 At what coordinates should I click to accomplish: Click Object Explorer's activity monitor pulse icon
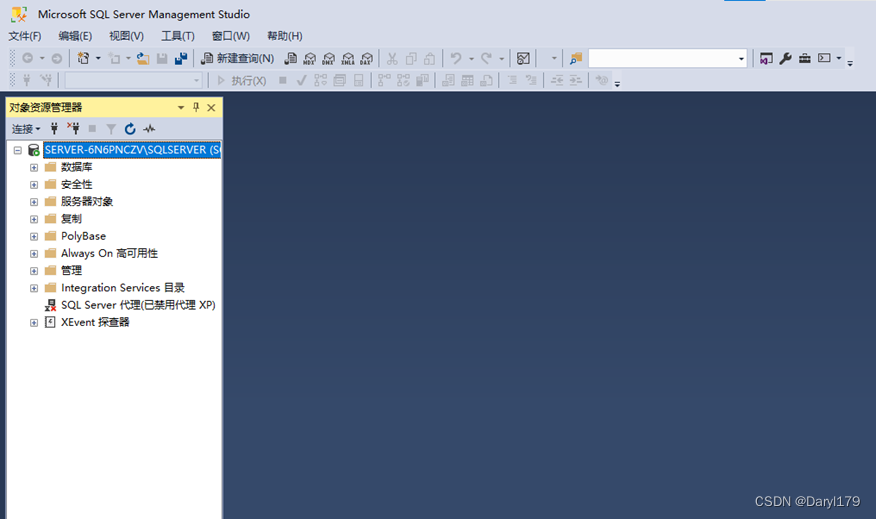tap(149, 129)
